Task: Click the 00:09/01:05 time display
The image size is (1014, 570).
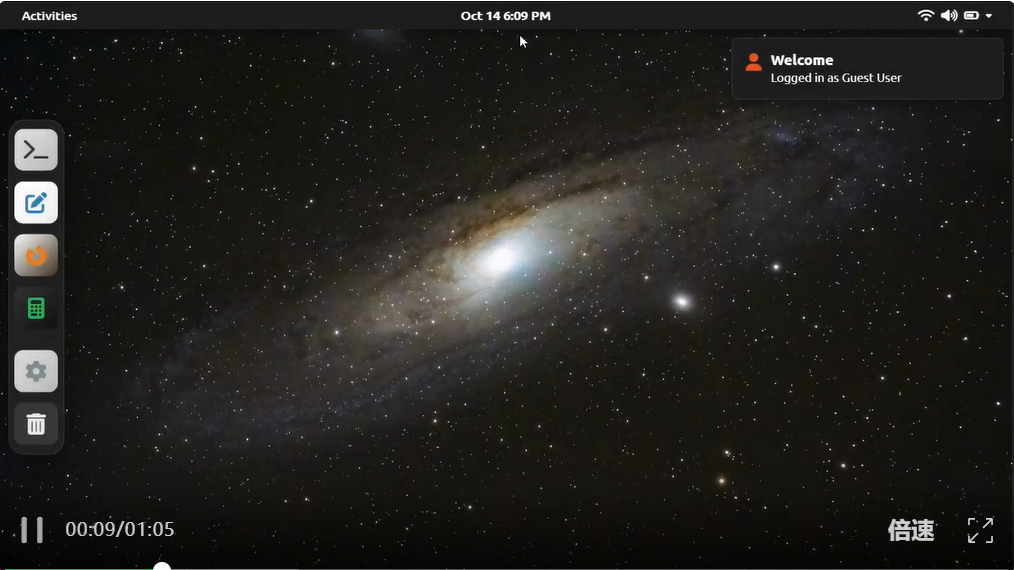Action: tap(120, 529)
